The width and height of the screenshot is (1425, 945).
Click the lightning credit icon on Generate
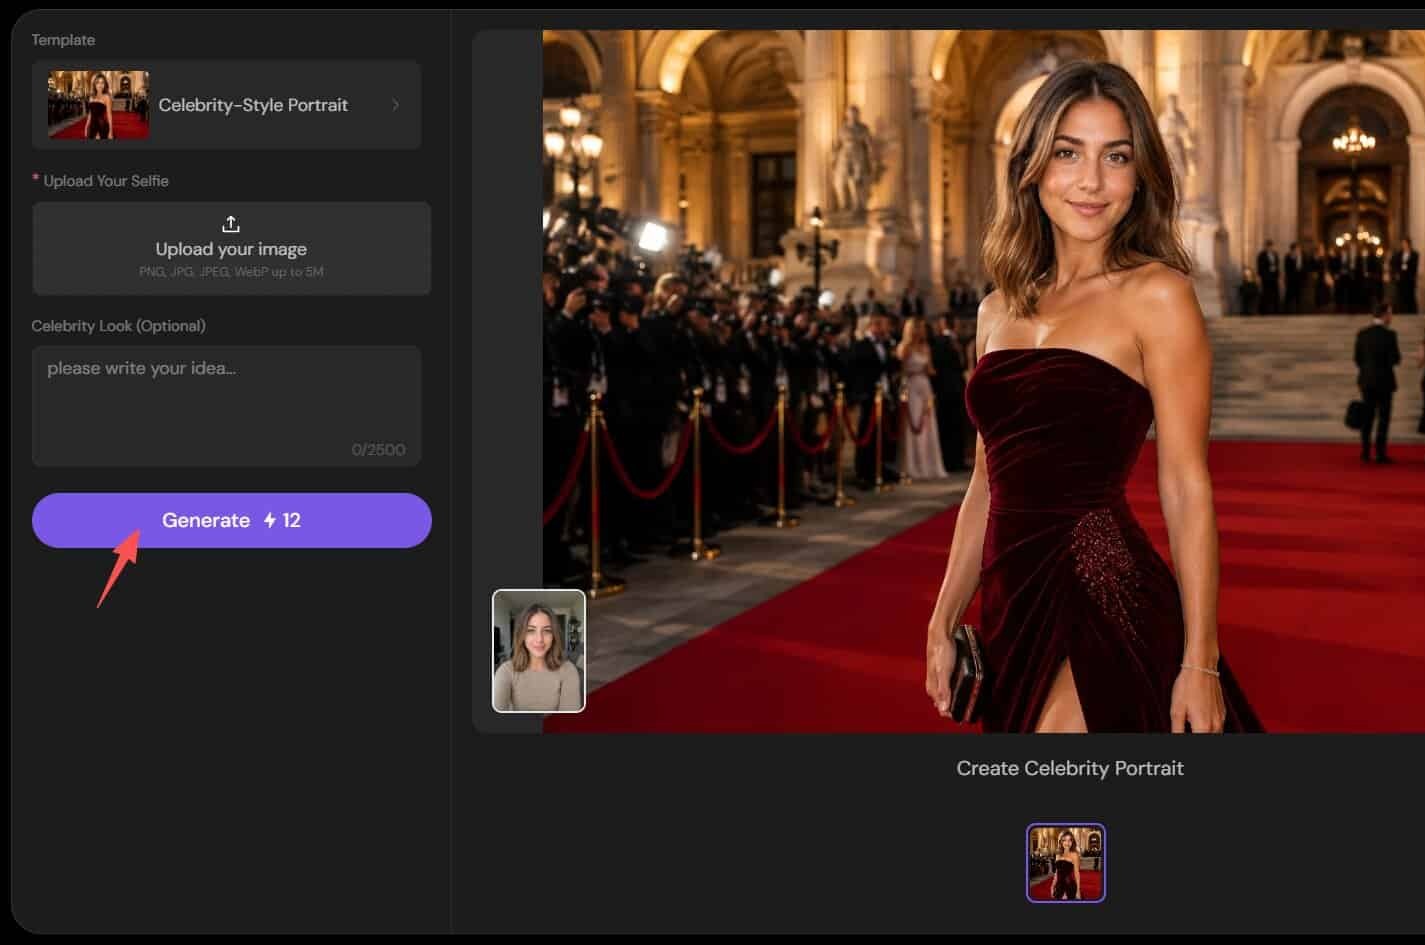(x=269, y=520)
